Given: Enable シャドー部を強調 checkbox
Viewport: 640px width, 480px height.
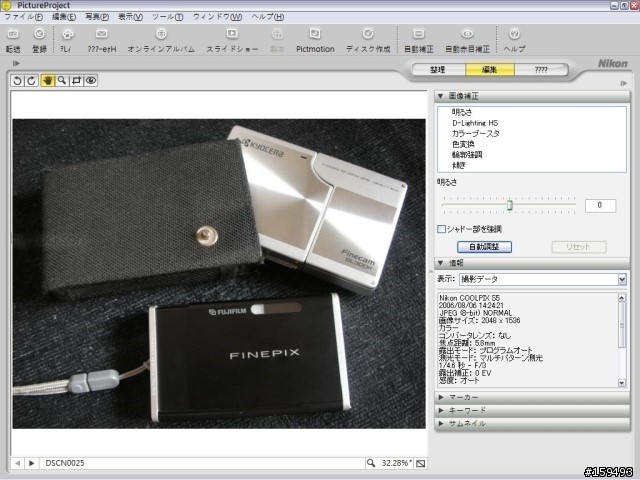Looking at the screenshot, I should pos(441,229).
